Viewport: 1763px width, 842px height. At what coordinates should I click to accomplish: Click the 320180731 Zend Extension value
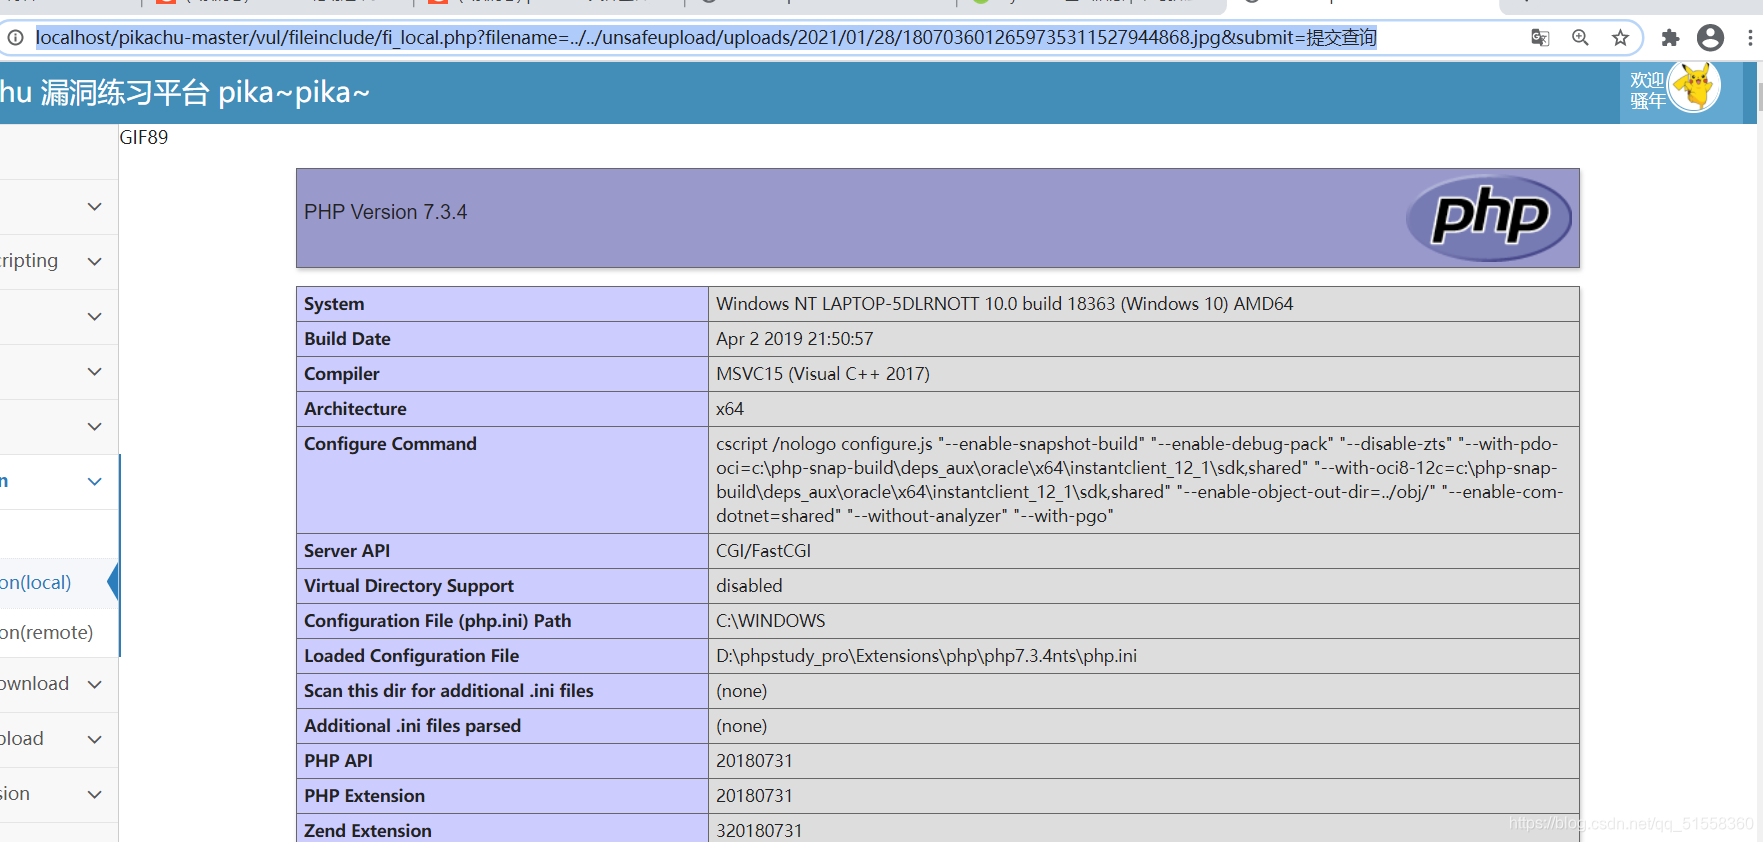click(759, 831)
